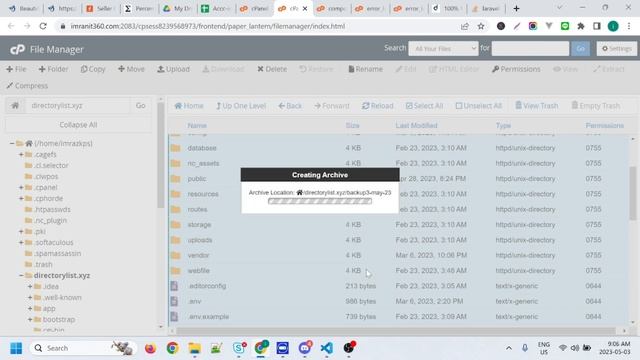Click the file list horizontal scrollbar
The height and width of the screenshot is (360, 640).
(x=395, y=330)
